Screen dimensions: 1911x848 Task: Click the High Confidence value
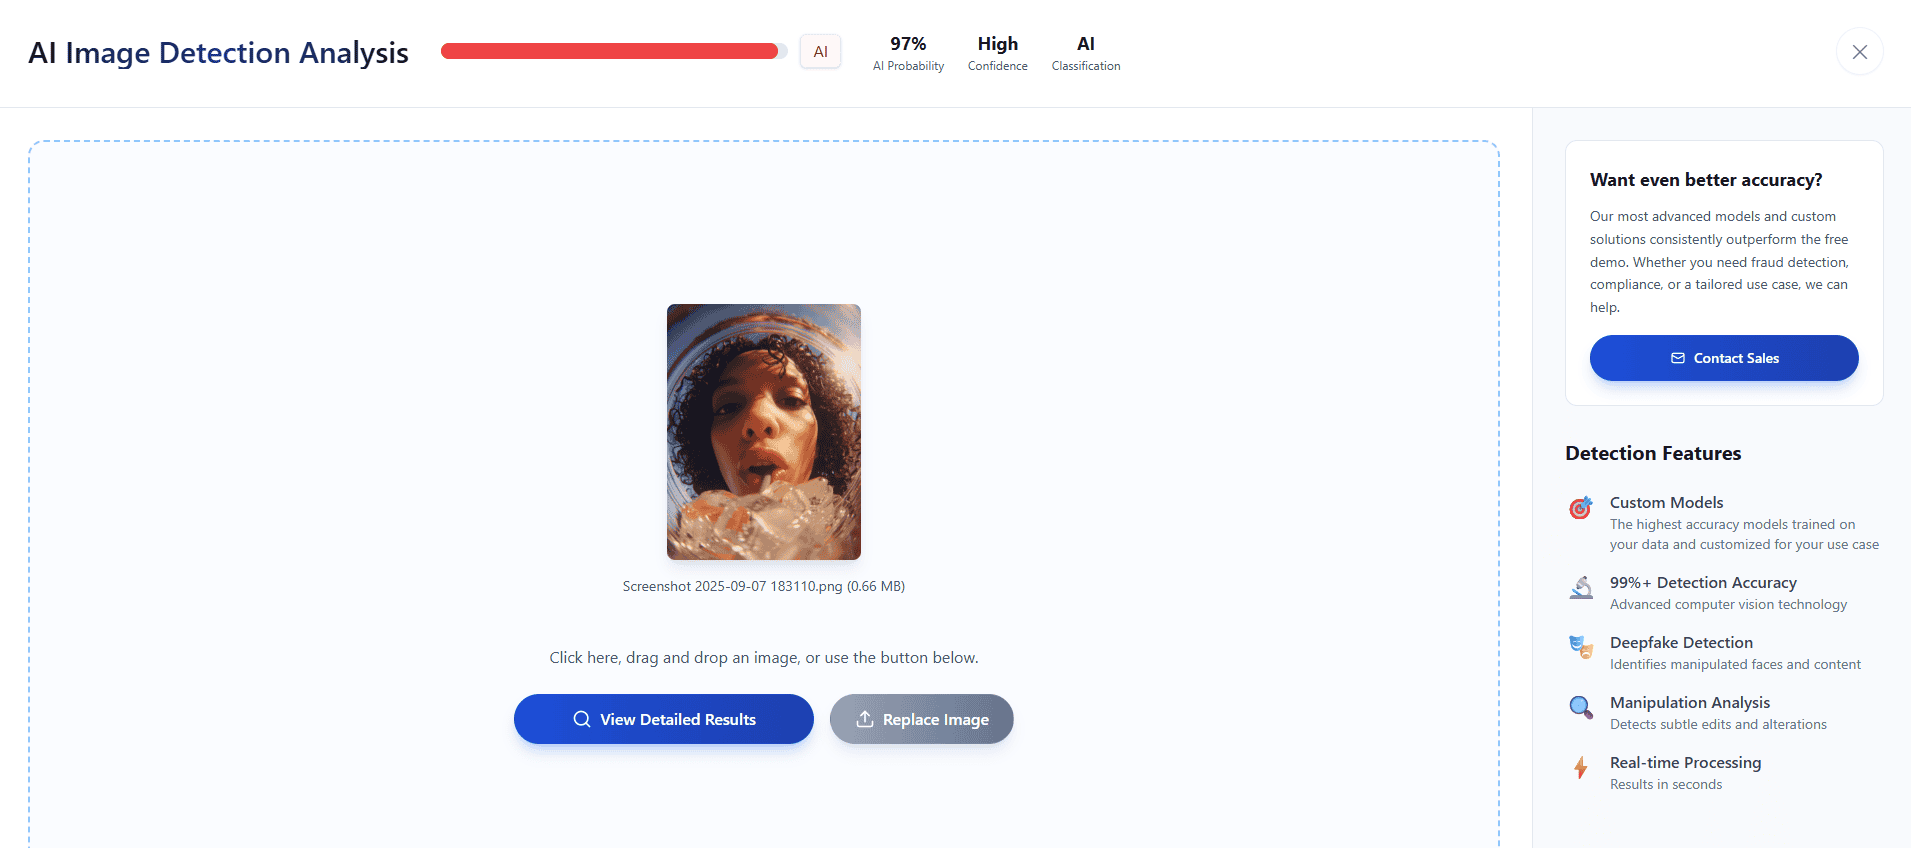point(998,44)
